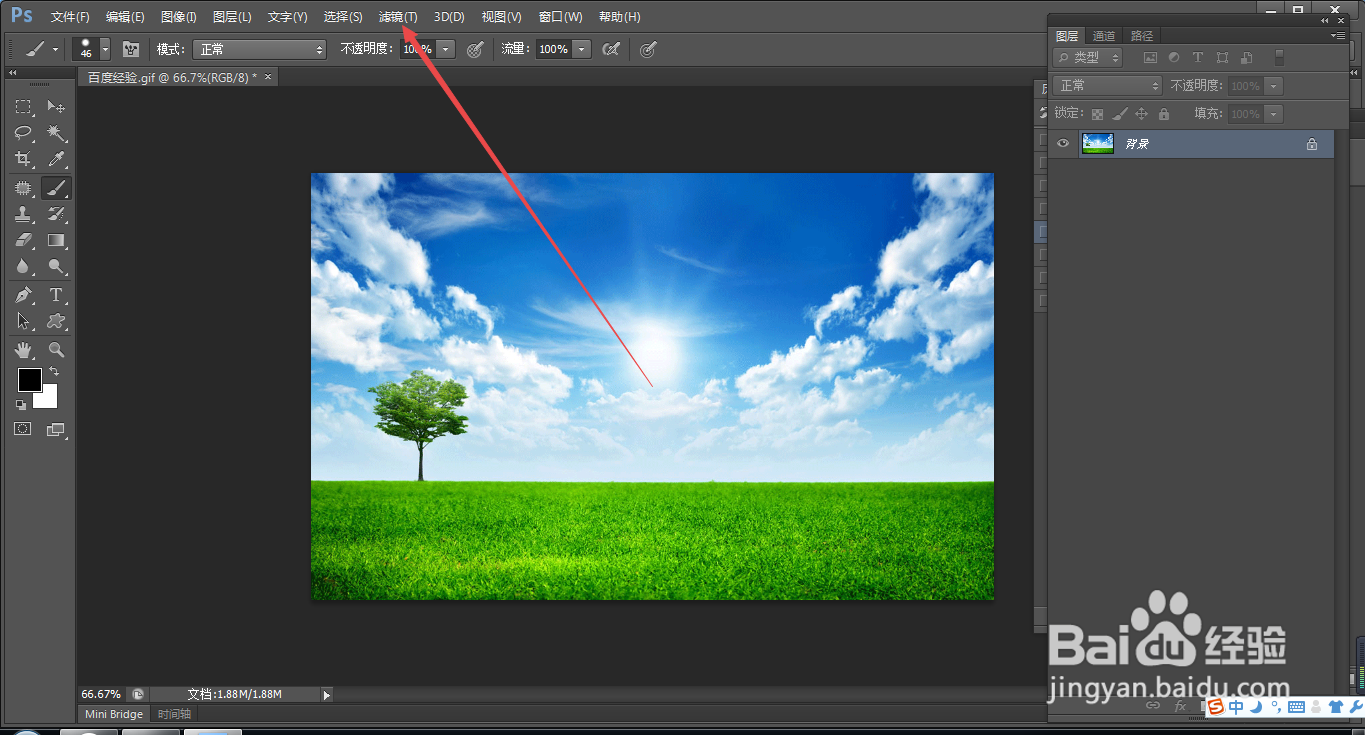Open brush 不透明度 slider dropdown
The width and height of the screenshot is (1365, 735).
[446, 49]
